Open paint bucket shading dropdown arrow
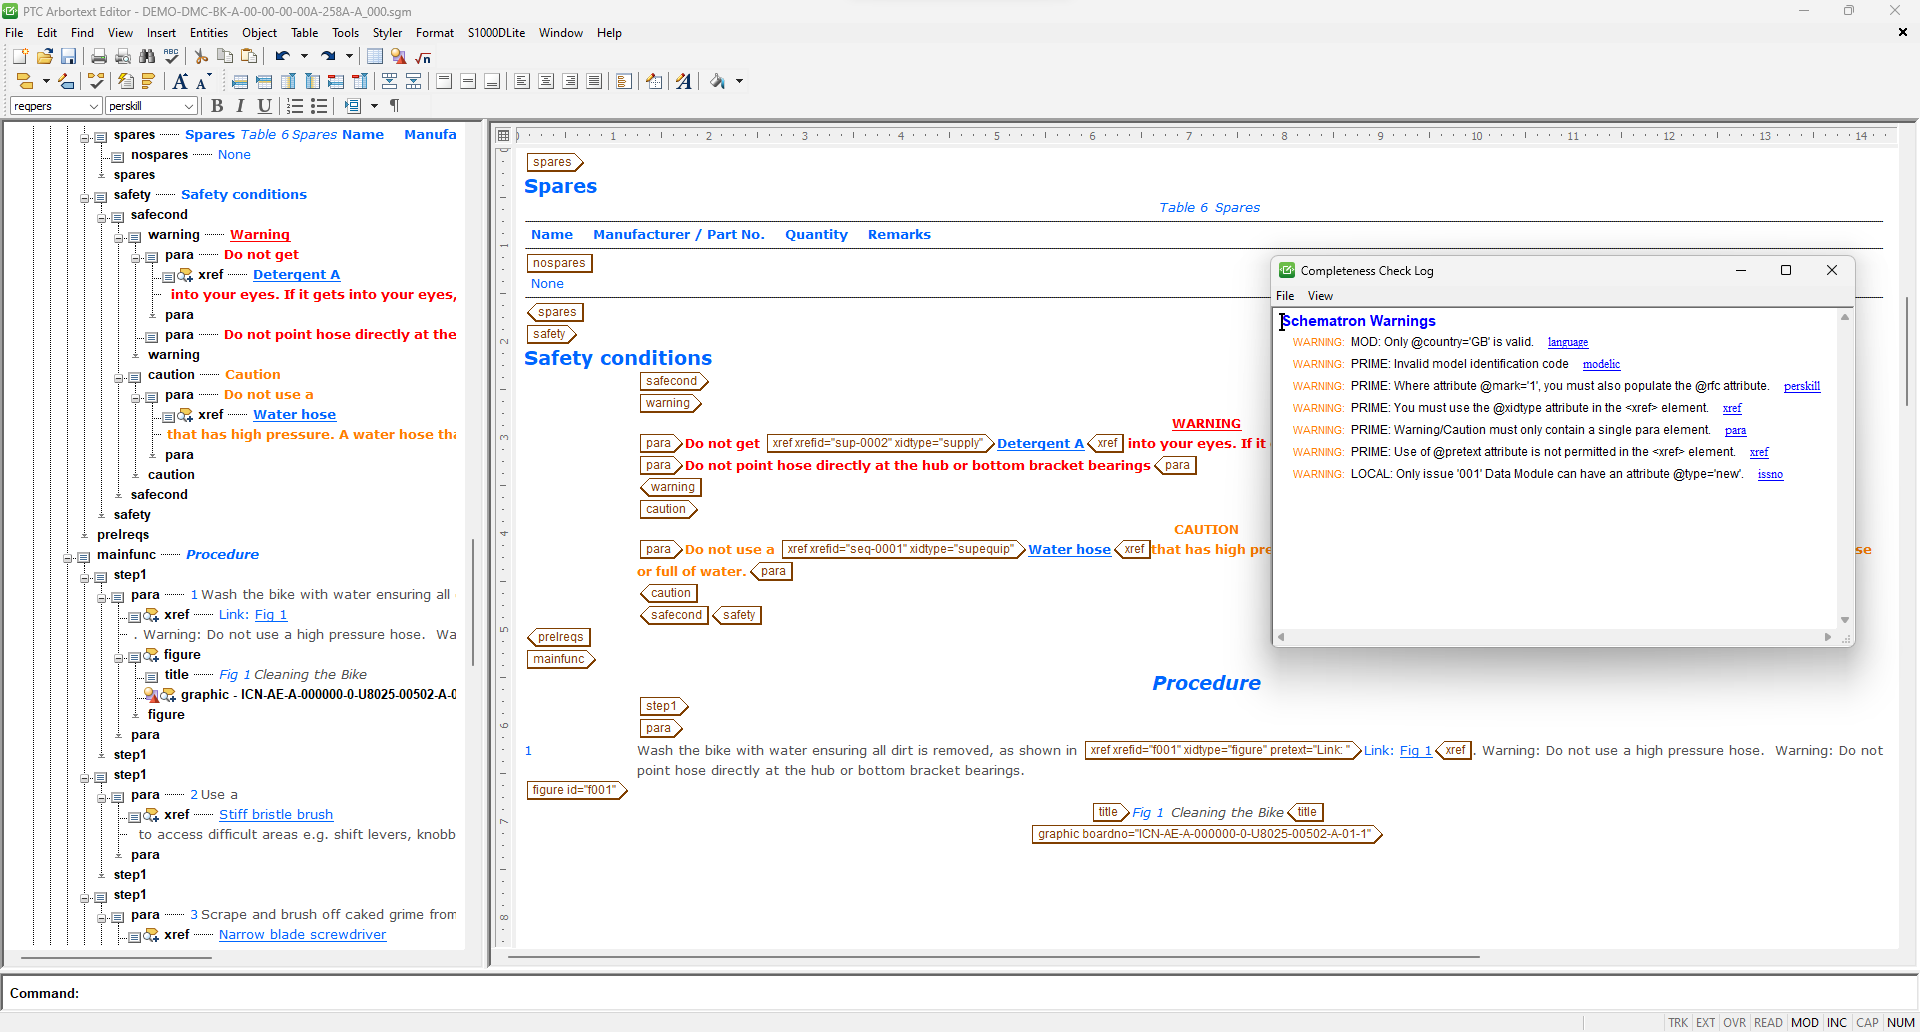The height and width of the screenshot is (1032, 1920). (739, 81)
